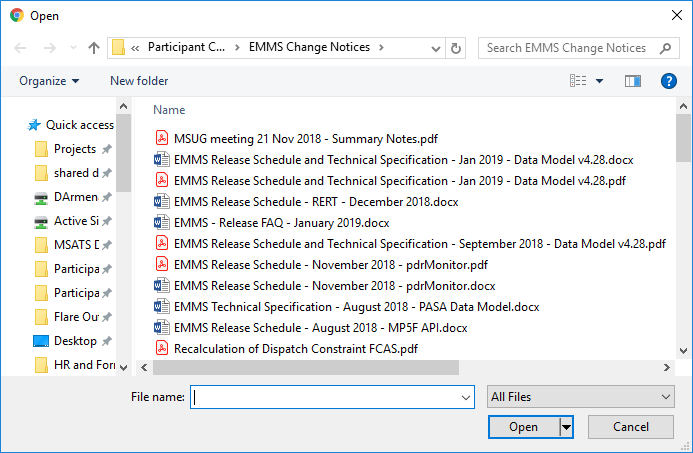Click the help question mark icon
This screenshot has width=693, height=453.
[669, 81]
